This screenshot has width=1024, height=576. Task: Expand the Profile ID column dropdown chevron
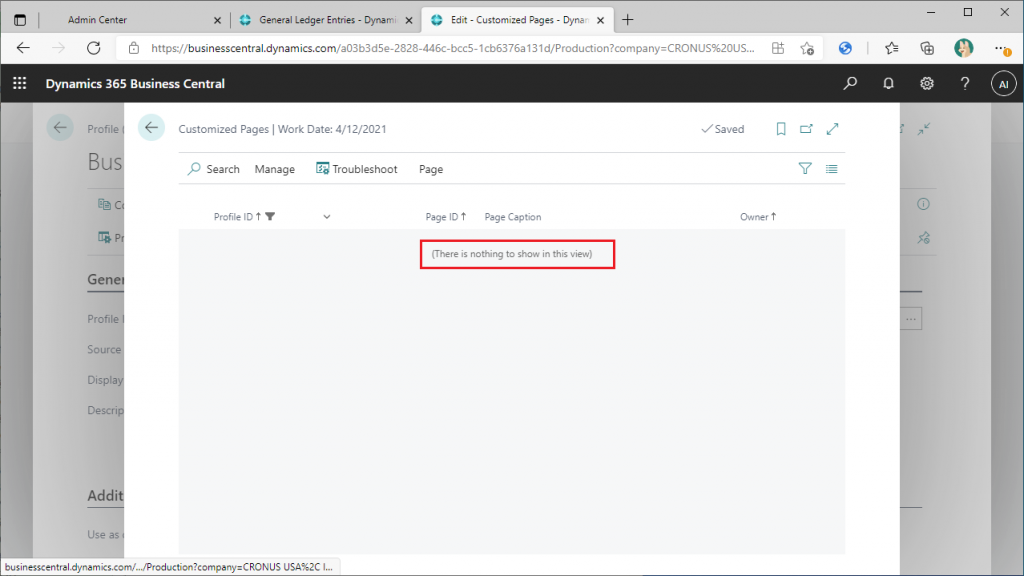326,217
